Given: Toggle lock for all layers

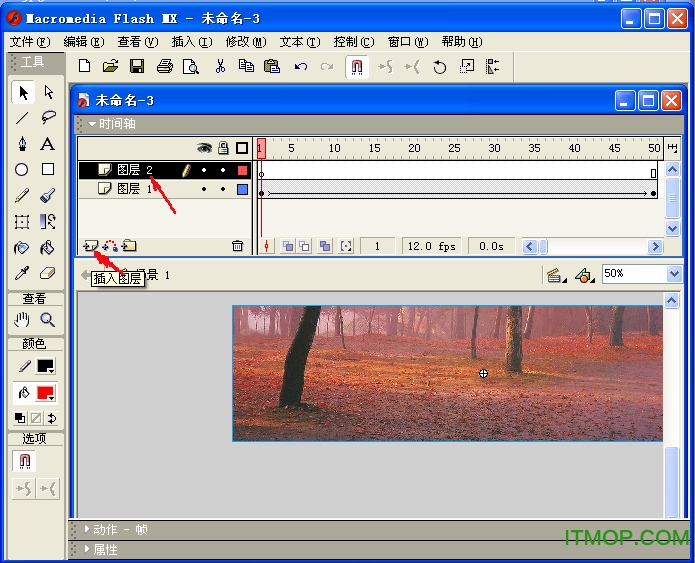Looking at the screenshot, I should coord(223,148).
